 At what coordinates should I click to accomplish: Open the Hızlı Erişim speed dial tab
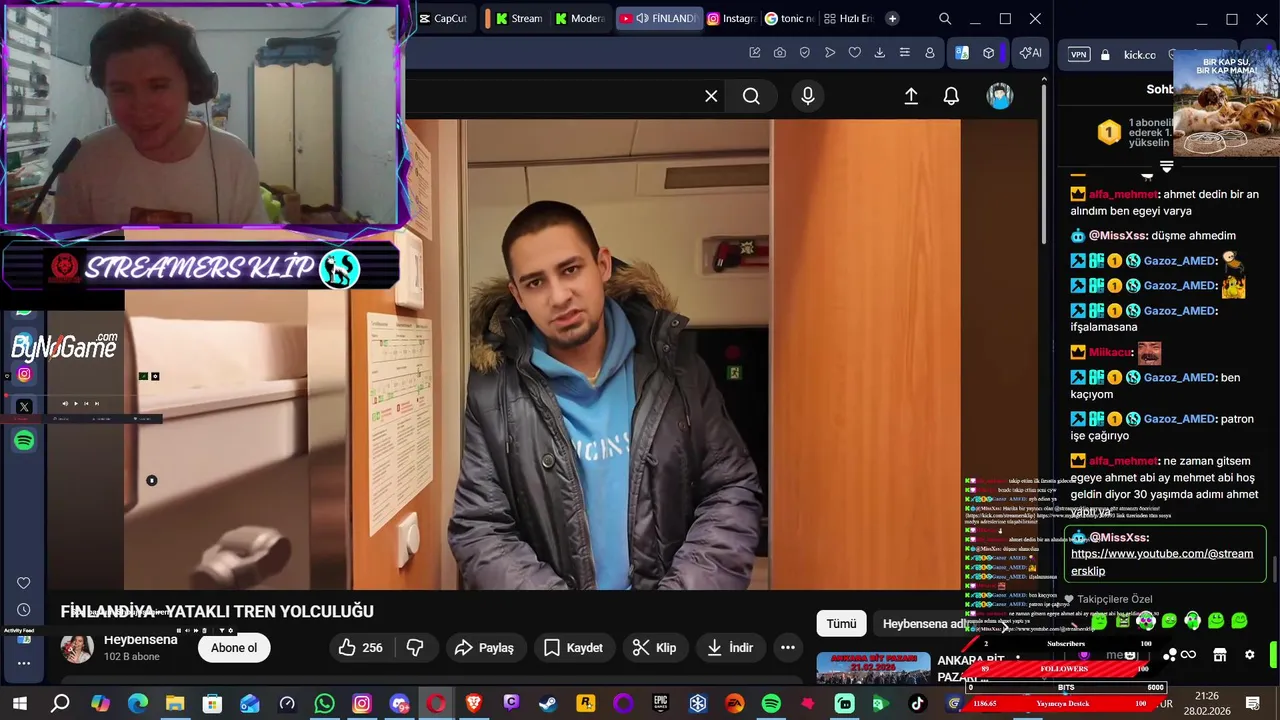tap(848, 18)
